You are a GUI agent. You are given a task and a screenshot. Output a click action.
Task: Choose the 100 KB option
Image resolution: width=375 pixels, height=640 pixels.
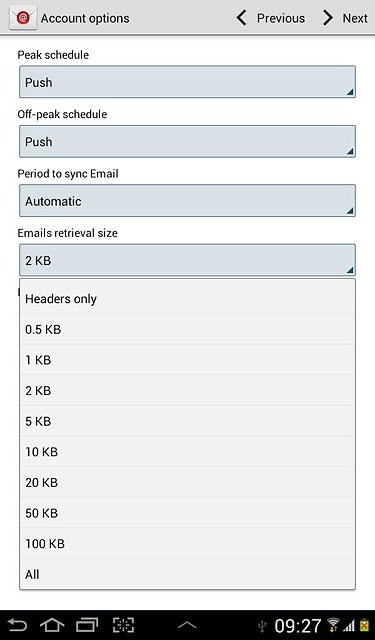click(x=187, y=543)
